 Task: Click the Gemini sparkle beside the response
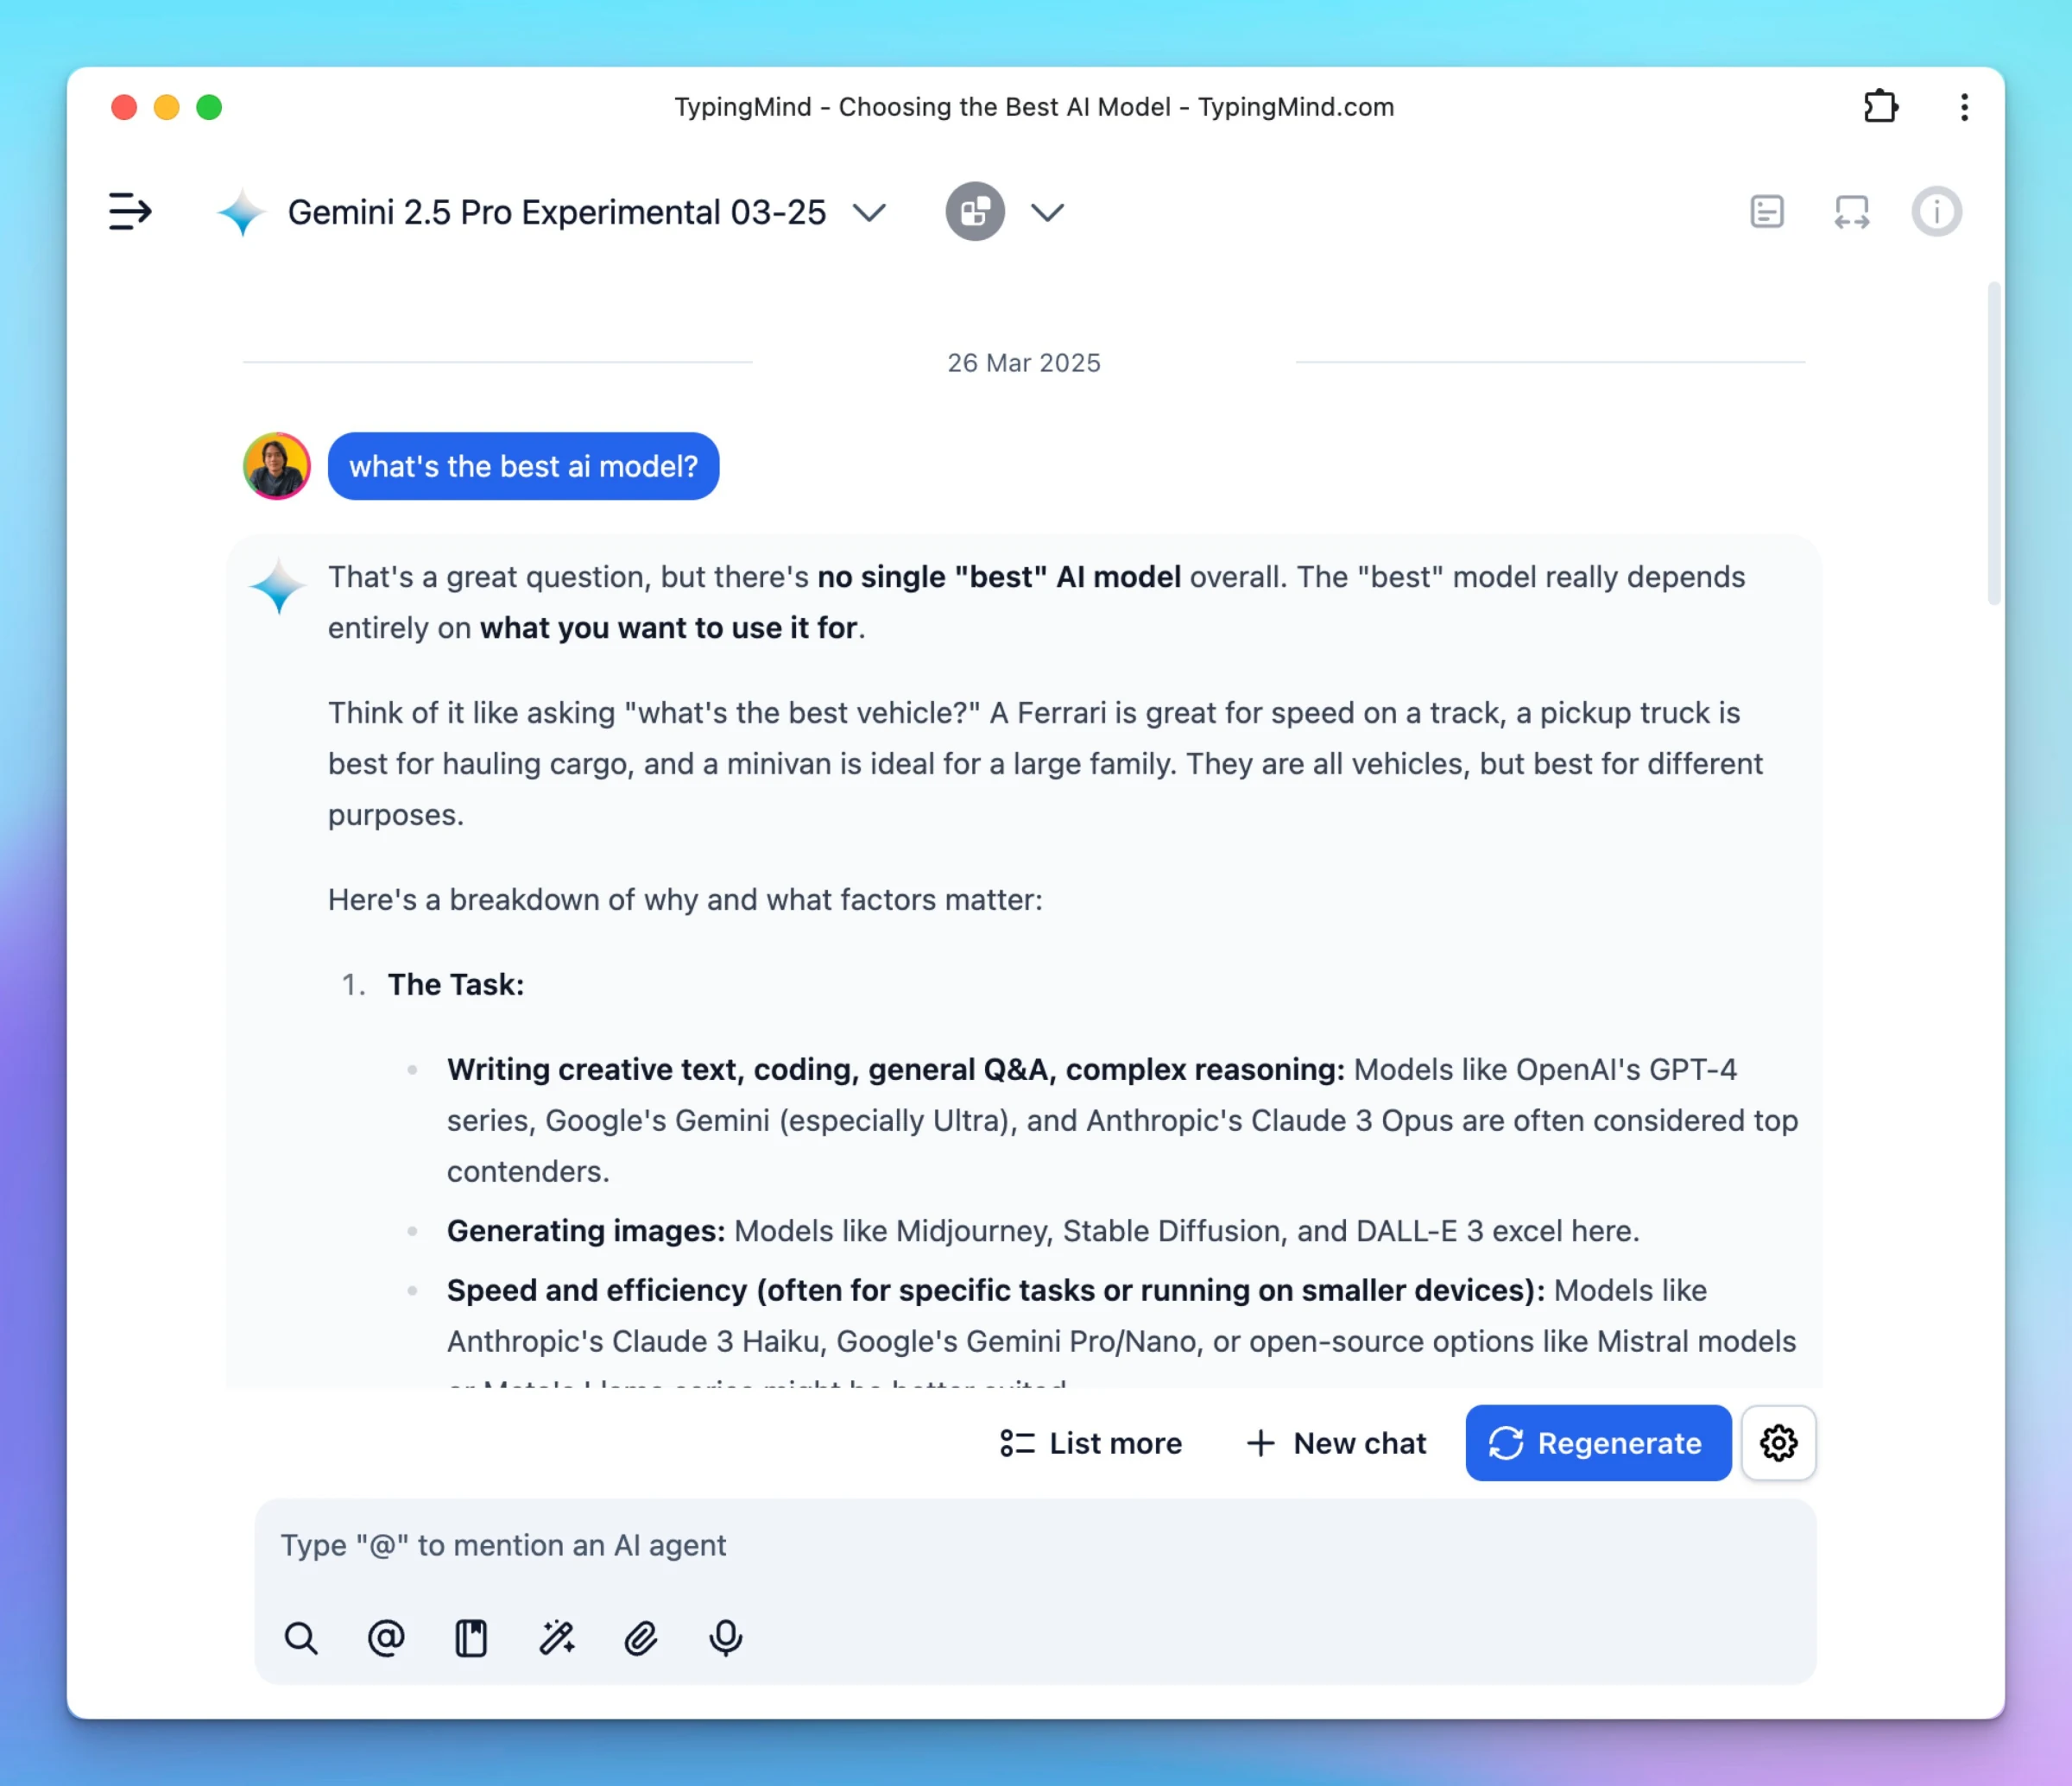tap(278, 586)
